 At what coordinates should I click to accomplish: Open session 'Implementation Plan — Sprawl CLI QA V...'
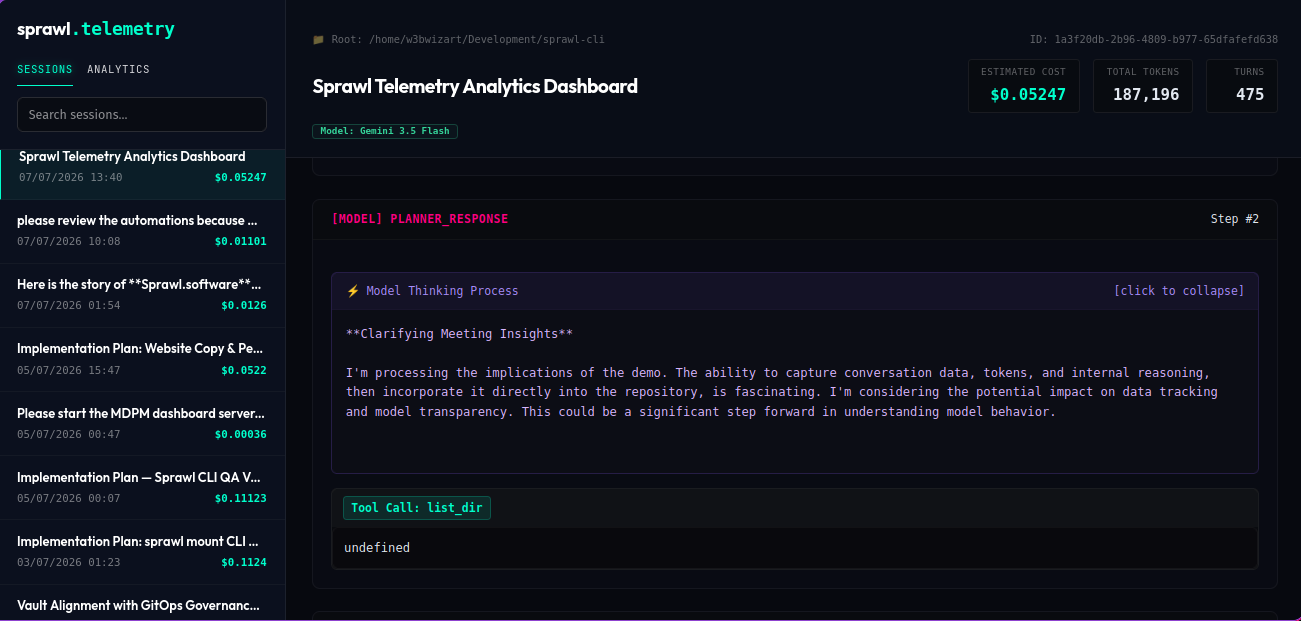click(x=142, y=487)
